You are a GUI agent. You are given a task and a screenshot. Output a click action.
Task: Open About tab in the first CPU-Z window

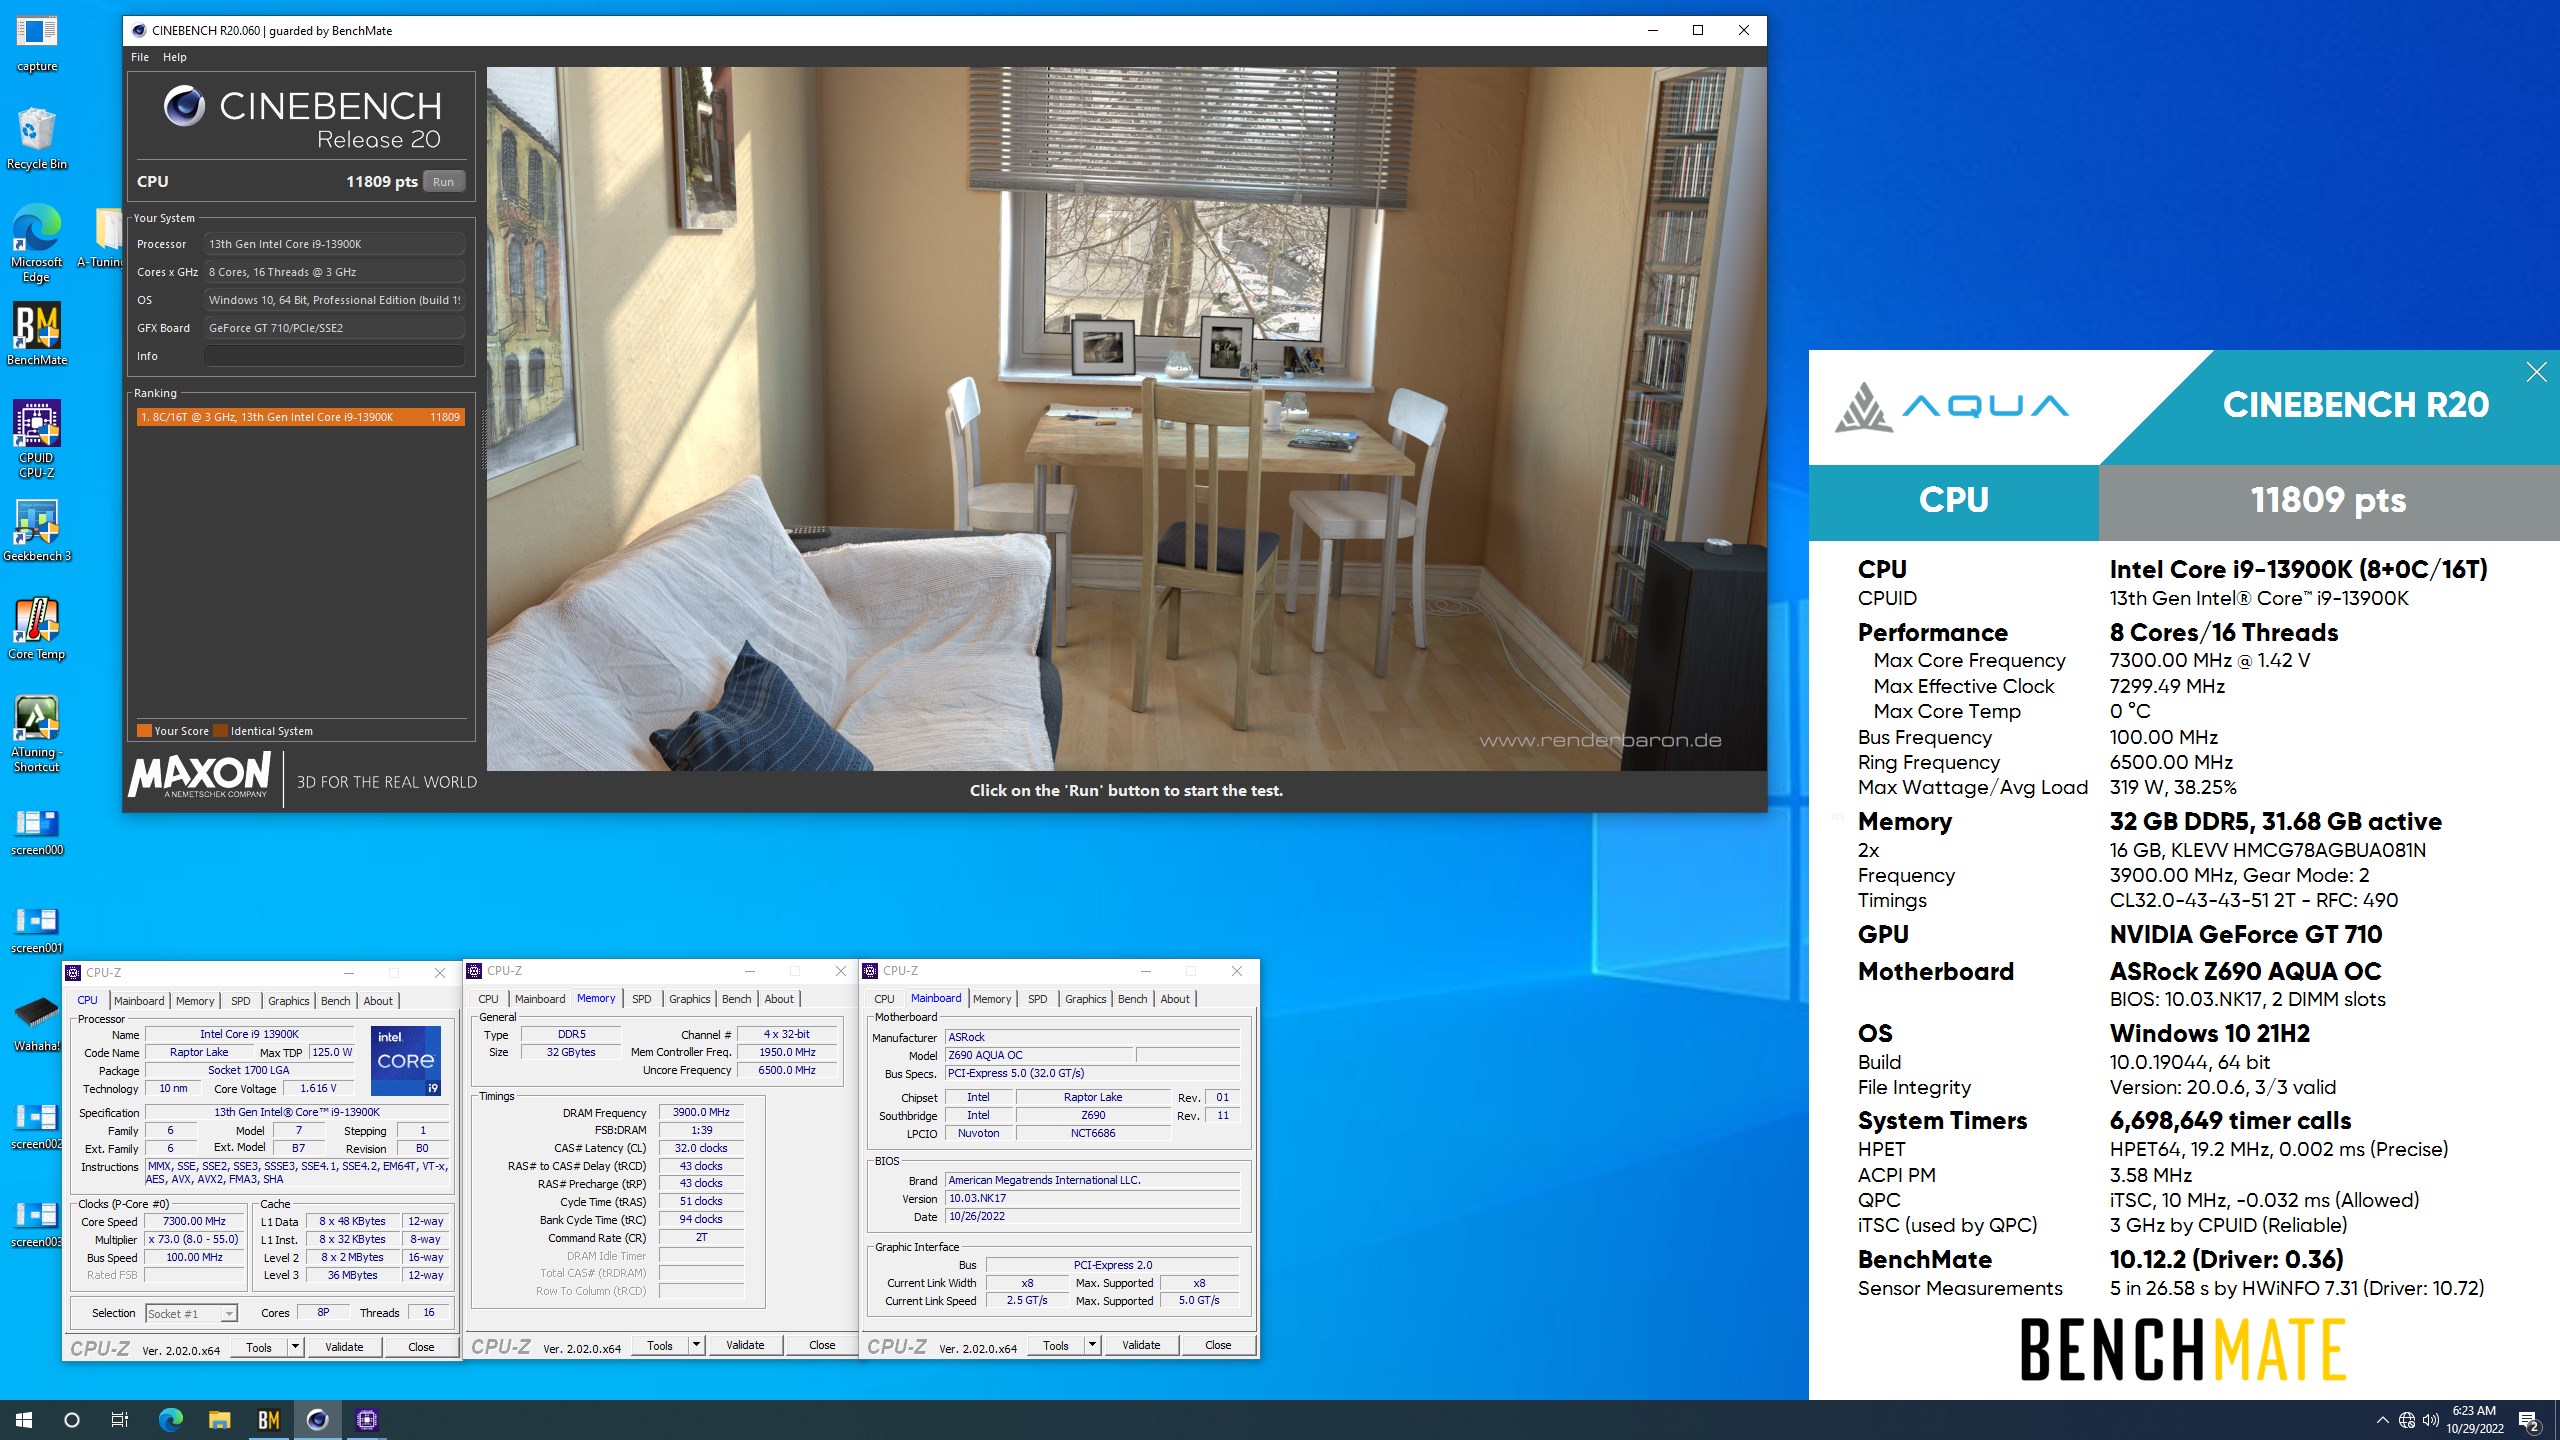[x=378, y=1001]
